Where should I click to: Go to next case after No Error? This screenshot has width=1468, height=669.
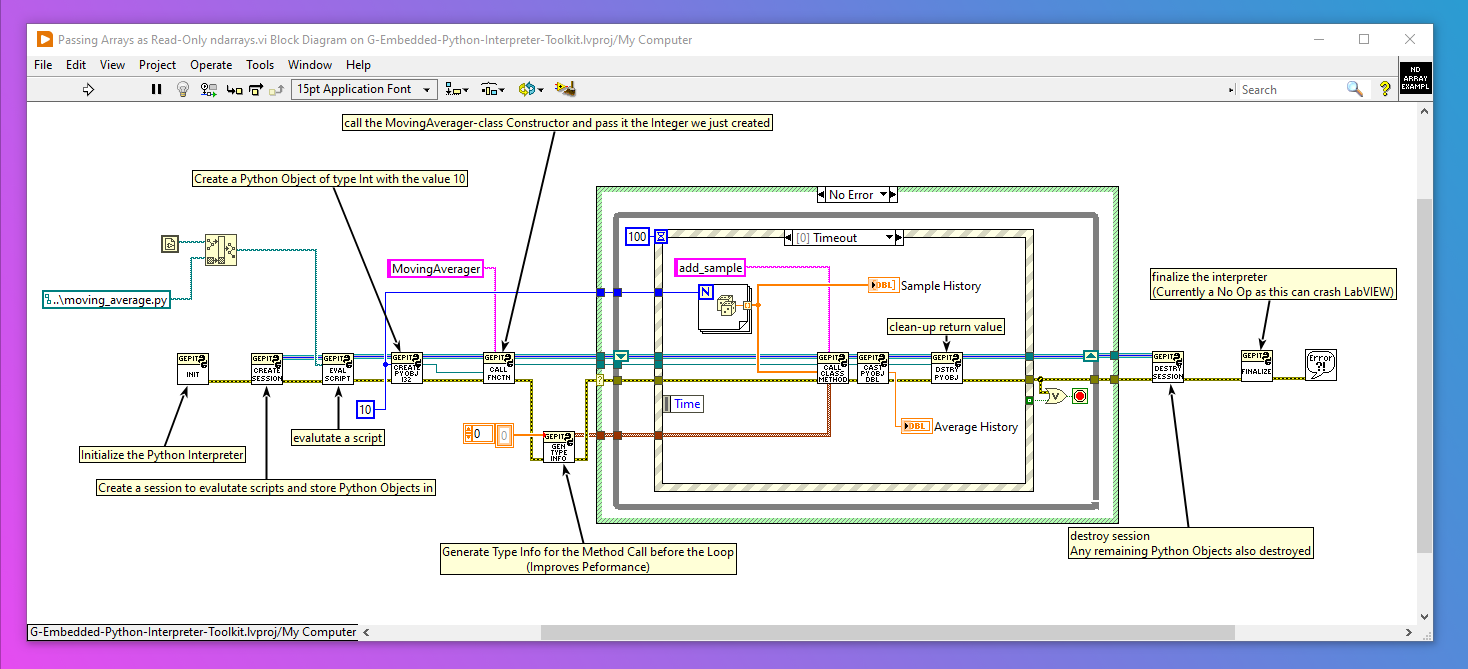pyautogui.click(x=893, y=194)
